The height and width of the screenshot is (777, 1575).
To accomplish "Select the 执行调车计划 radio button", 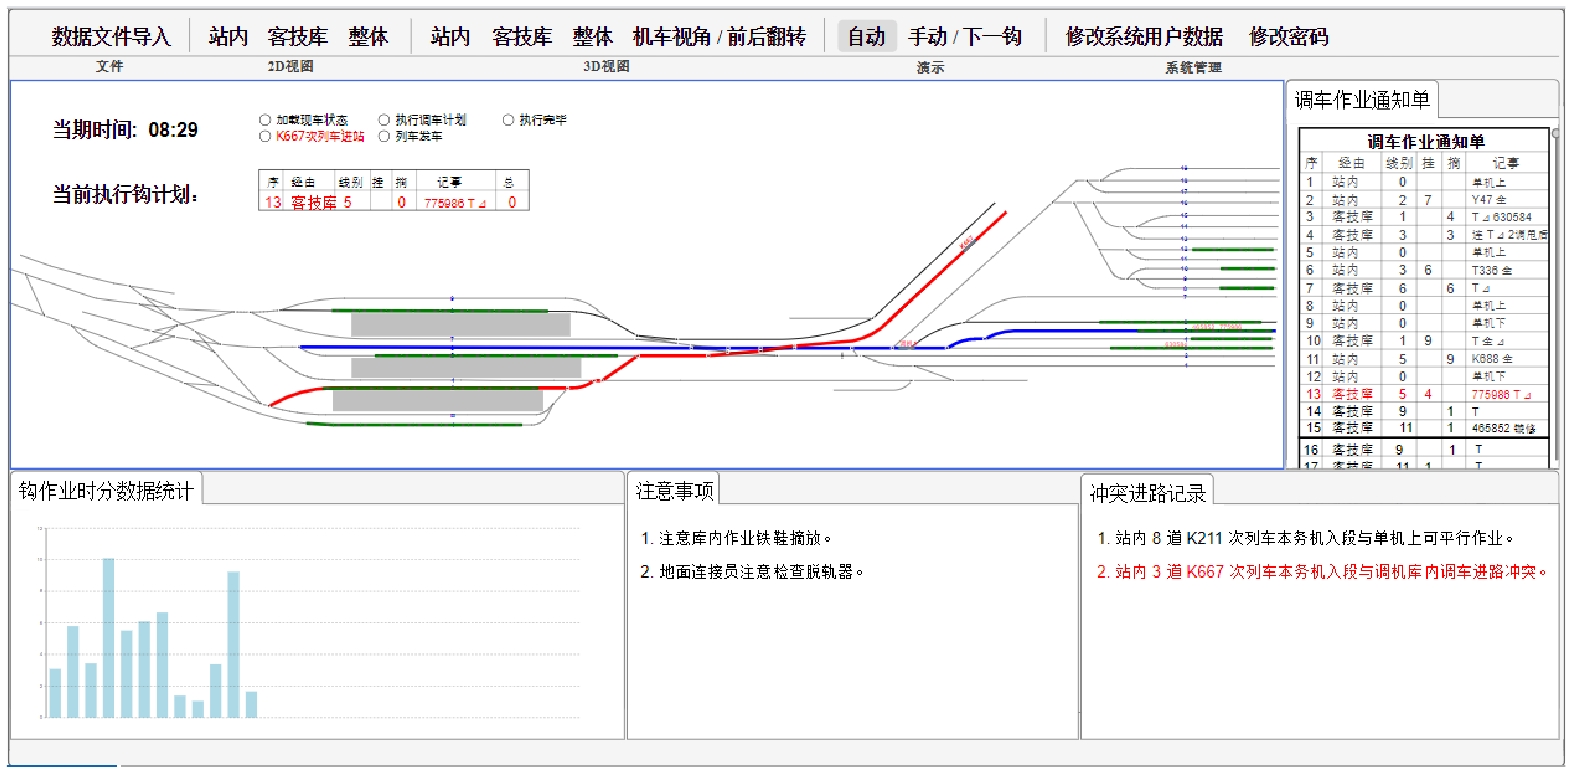I will click(384, 120).
